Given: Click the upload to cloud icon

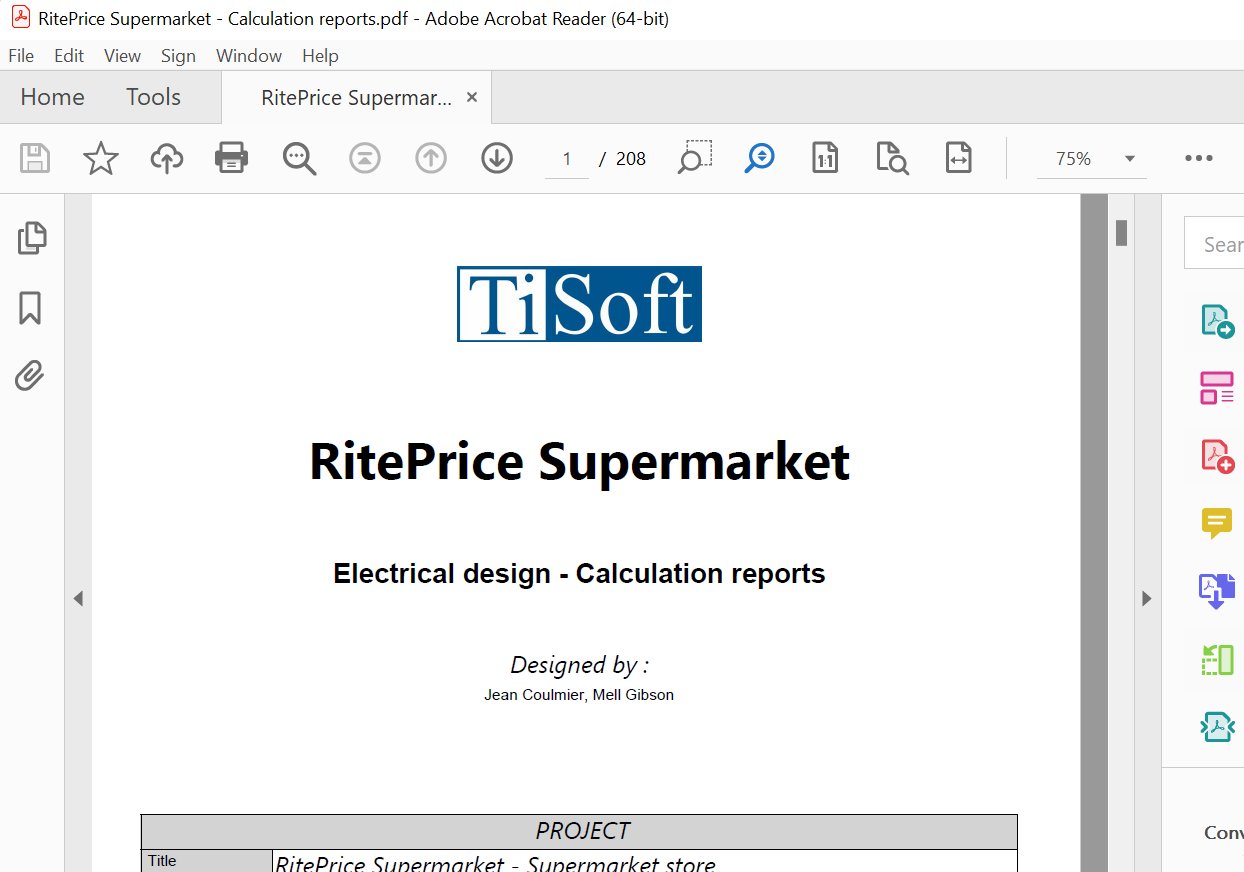Looking at the screenshot, I should click(x=167, y=158).
